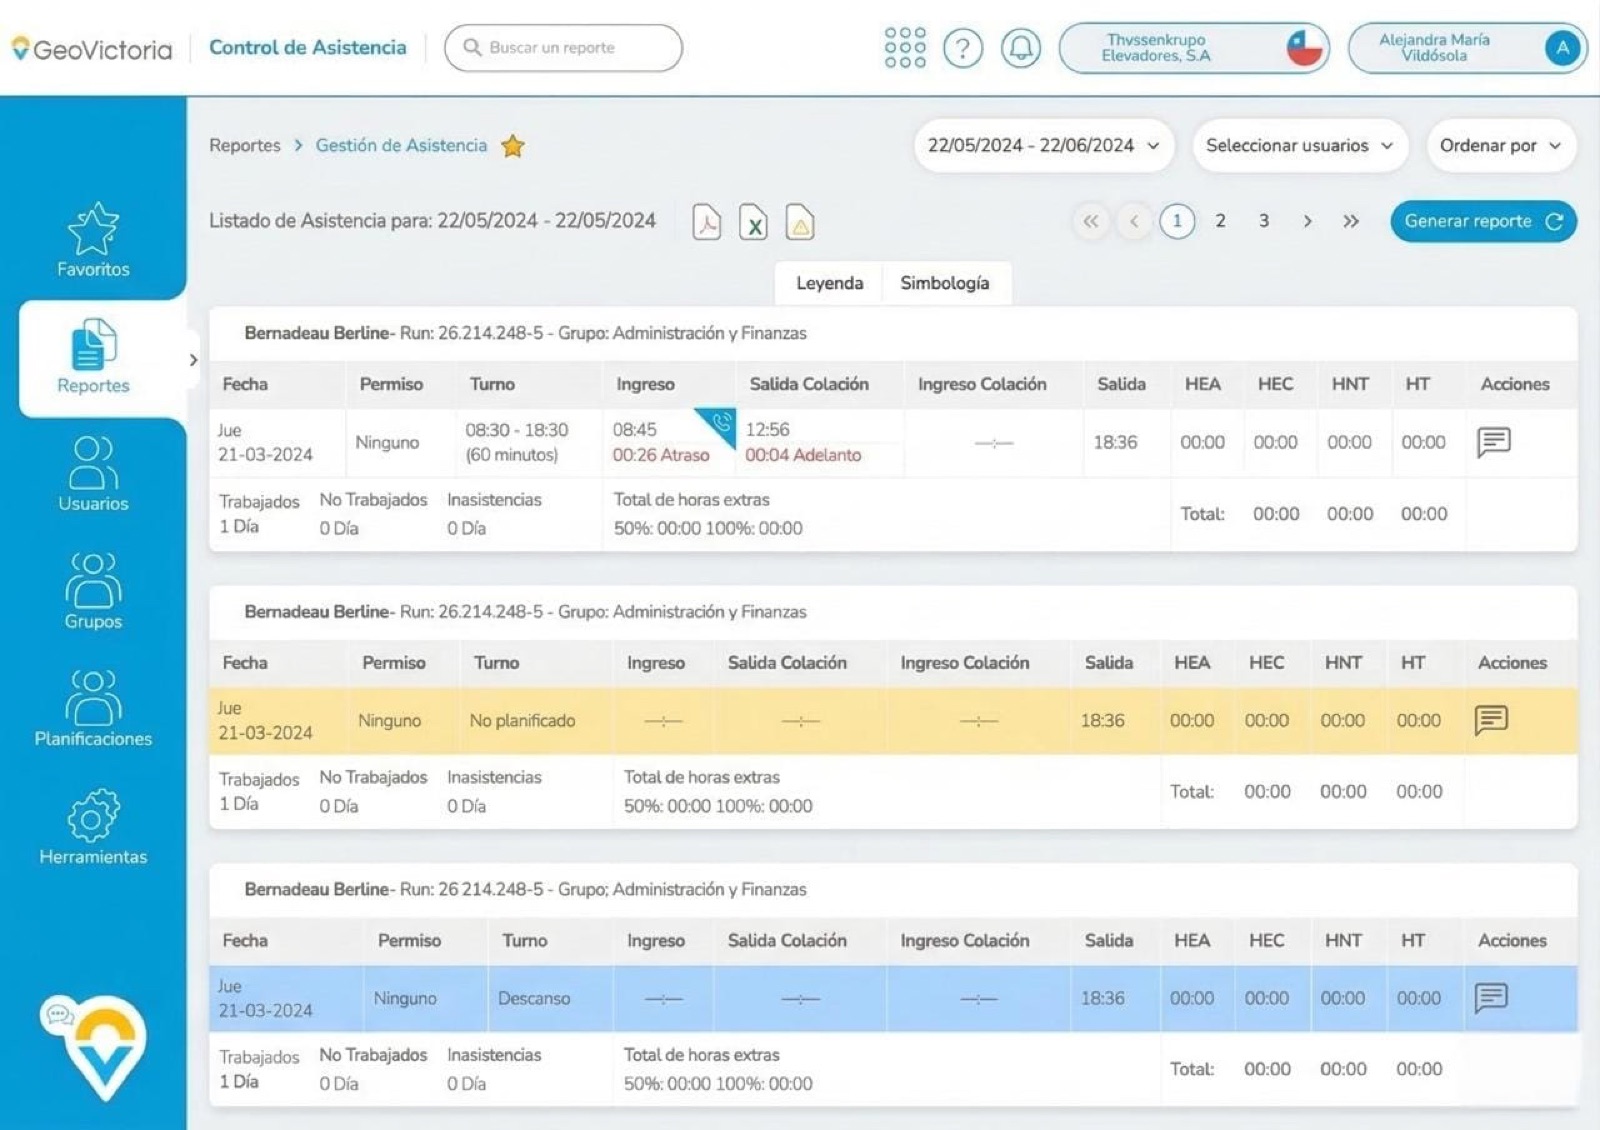Open the Grupos section

pos(93,590)
